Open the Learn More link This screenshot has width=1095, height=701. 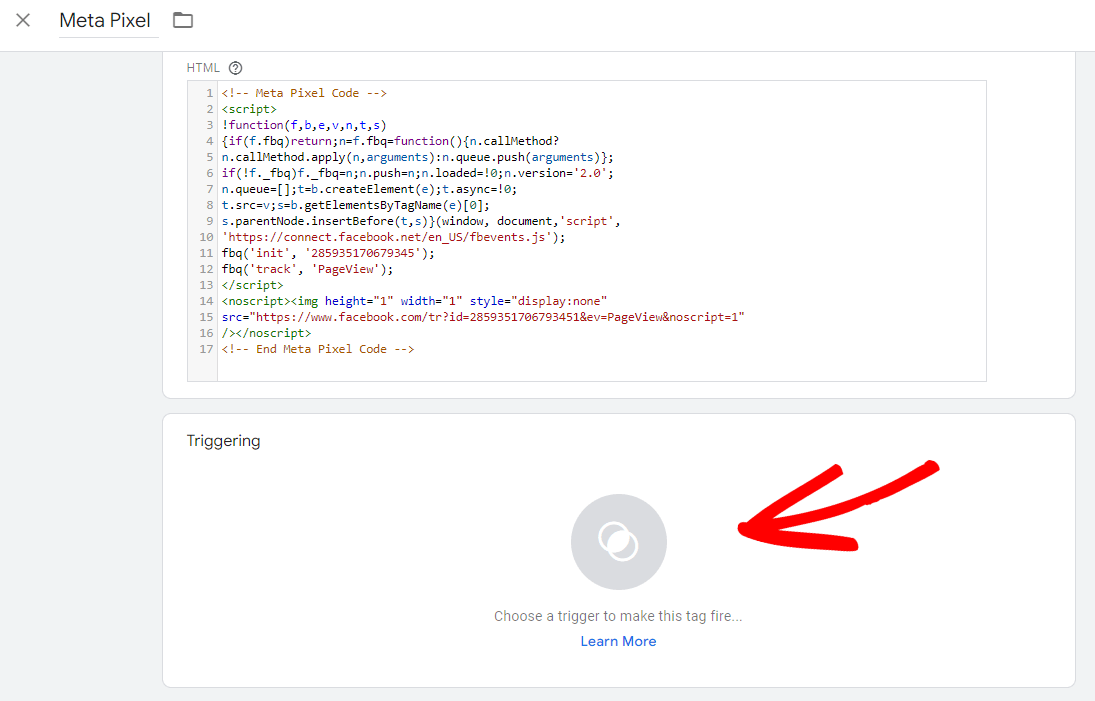point(618,640)
